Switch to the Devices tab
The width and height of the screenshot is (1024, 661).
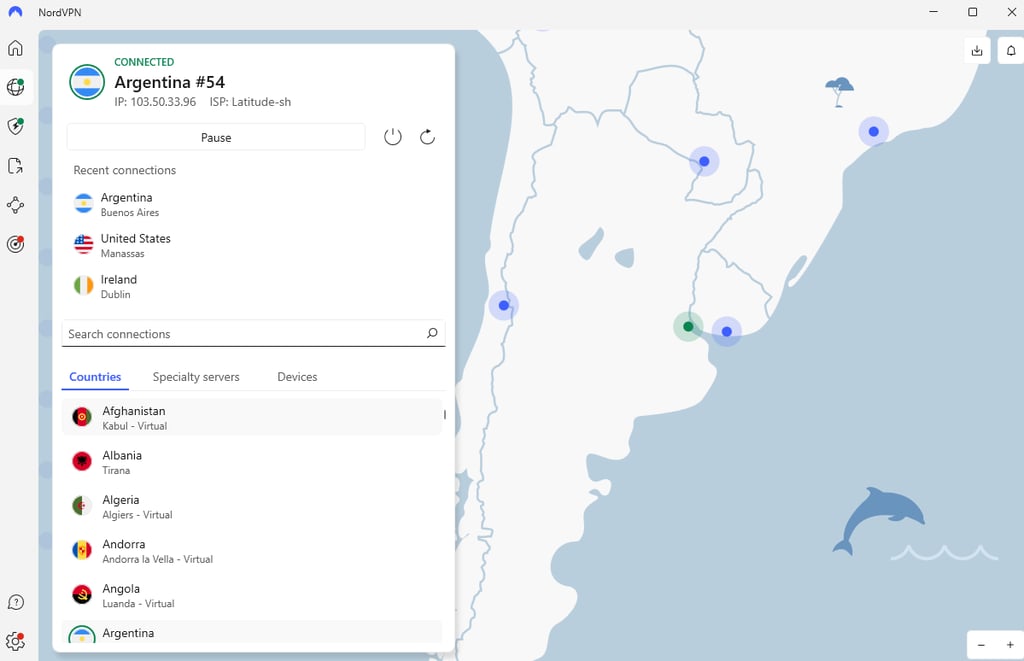coord(297,377)
